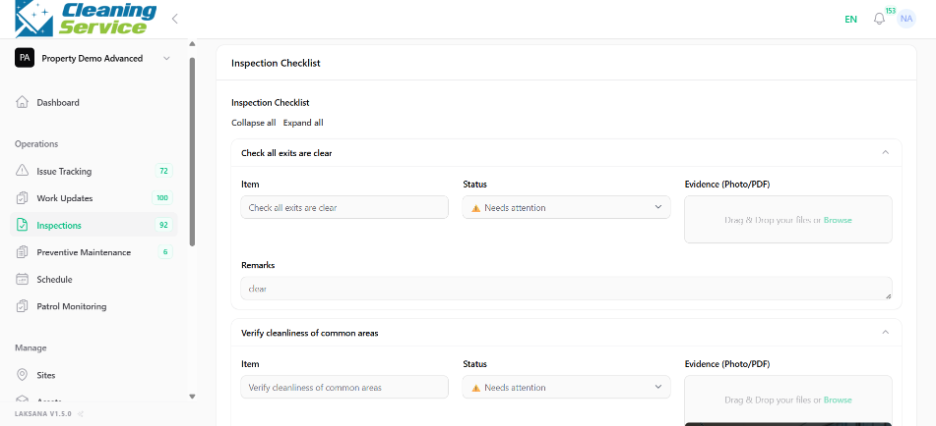Collapse the Check all exits are clear section

click(x=885, y=153)
